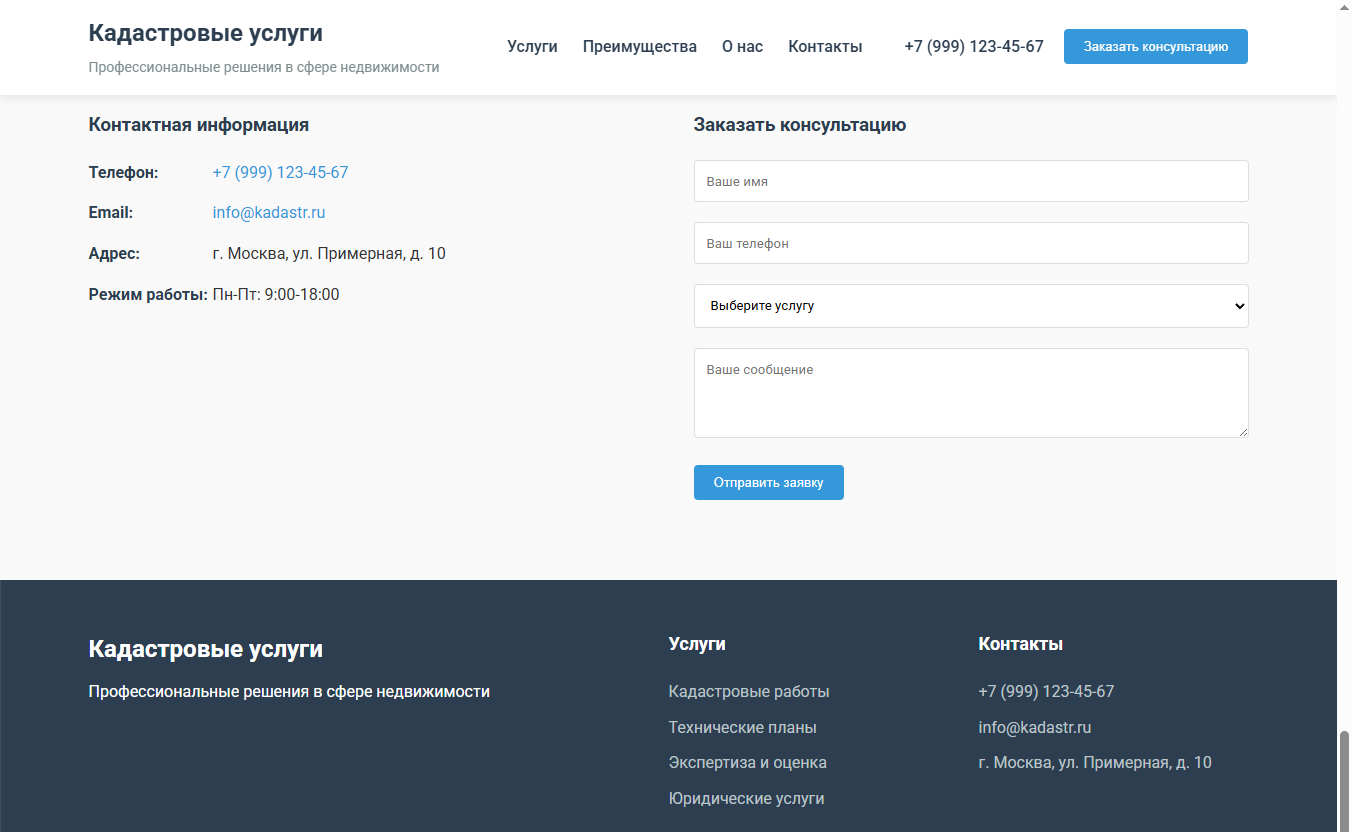The width and height of the screenshot is (1352, 832).
Task: Click the Ваше имя input field
Action: tap(971, 181)
